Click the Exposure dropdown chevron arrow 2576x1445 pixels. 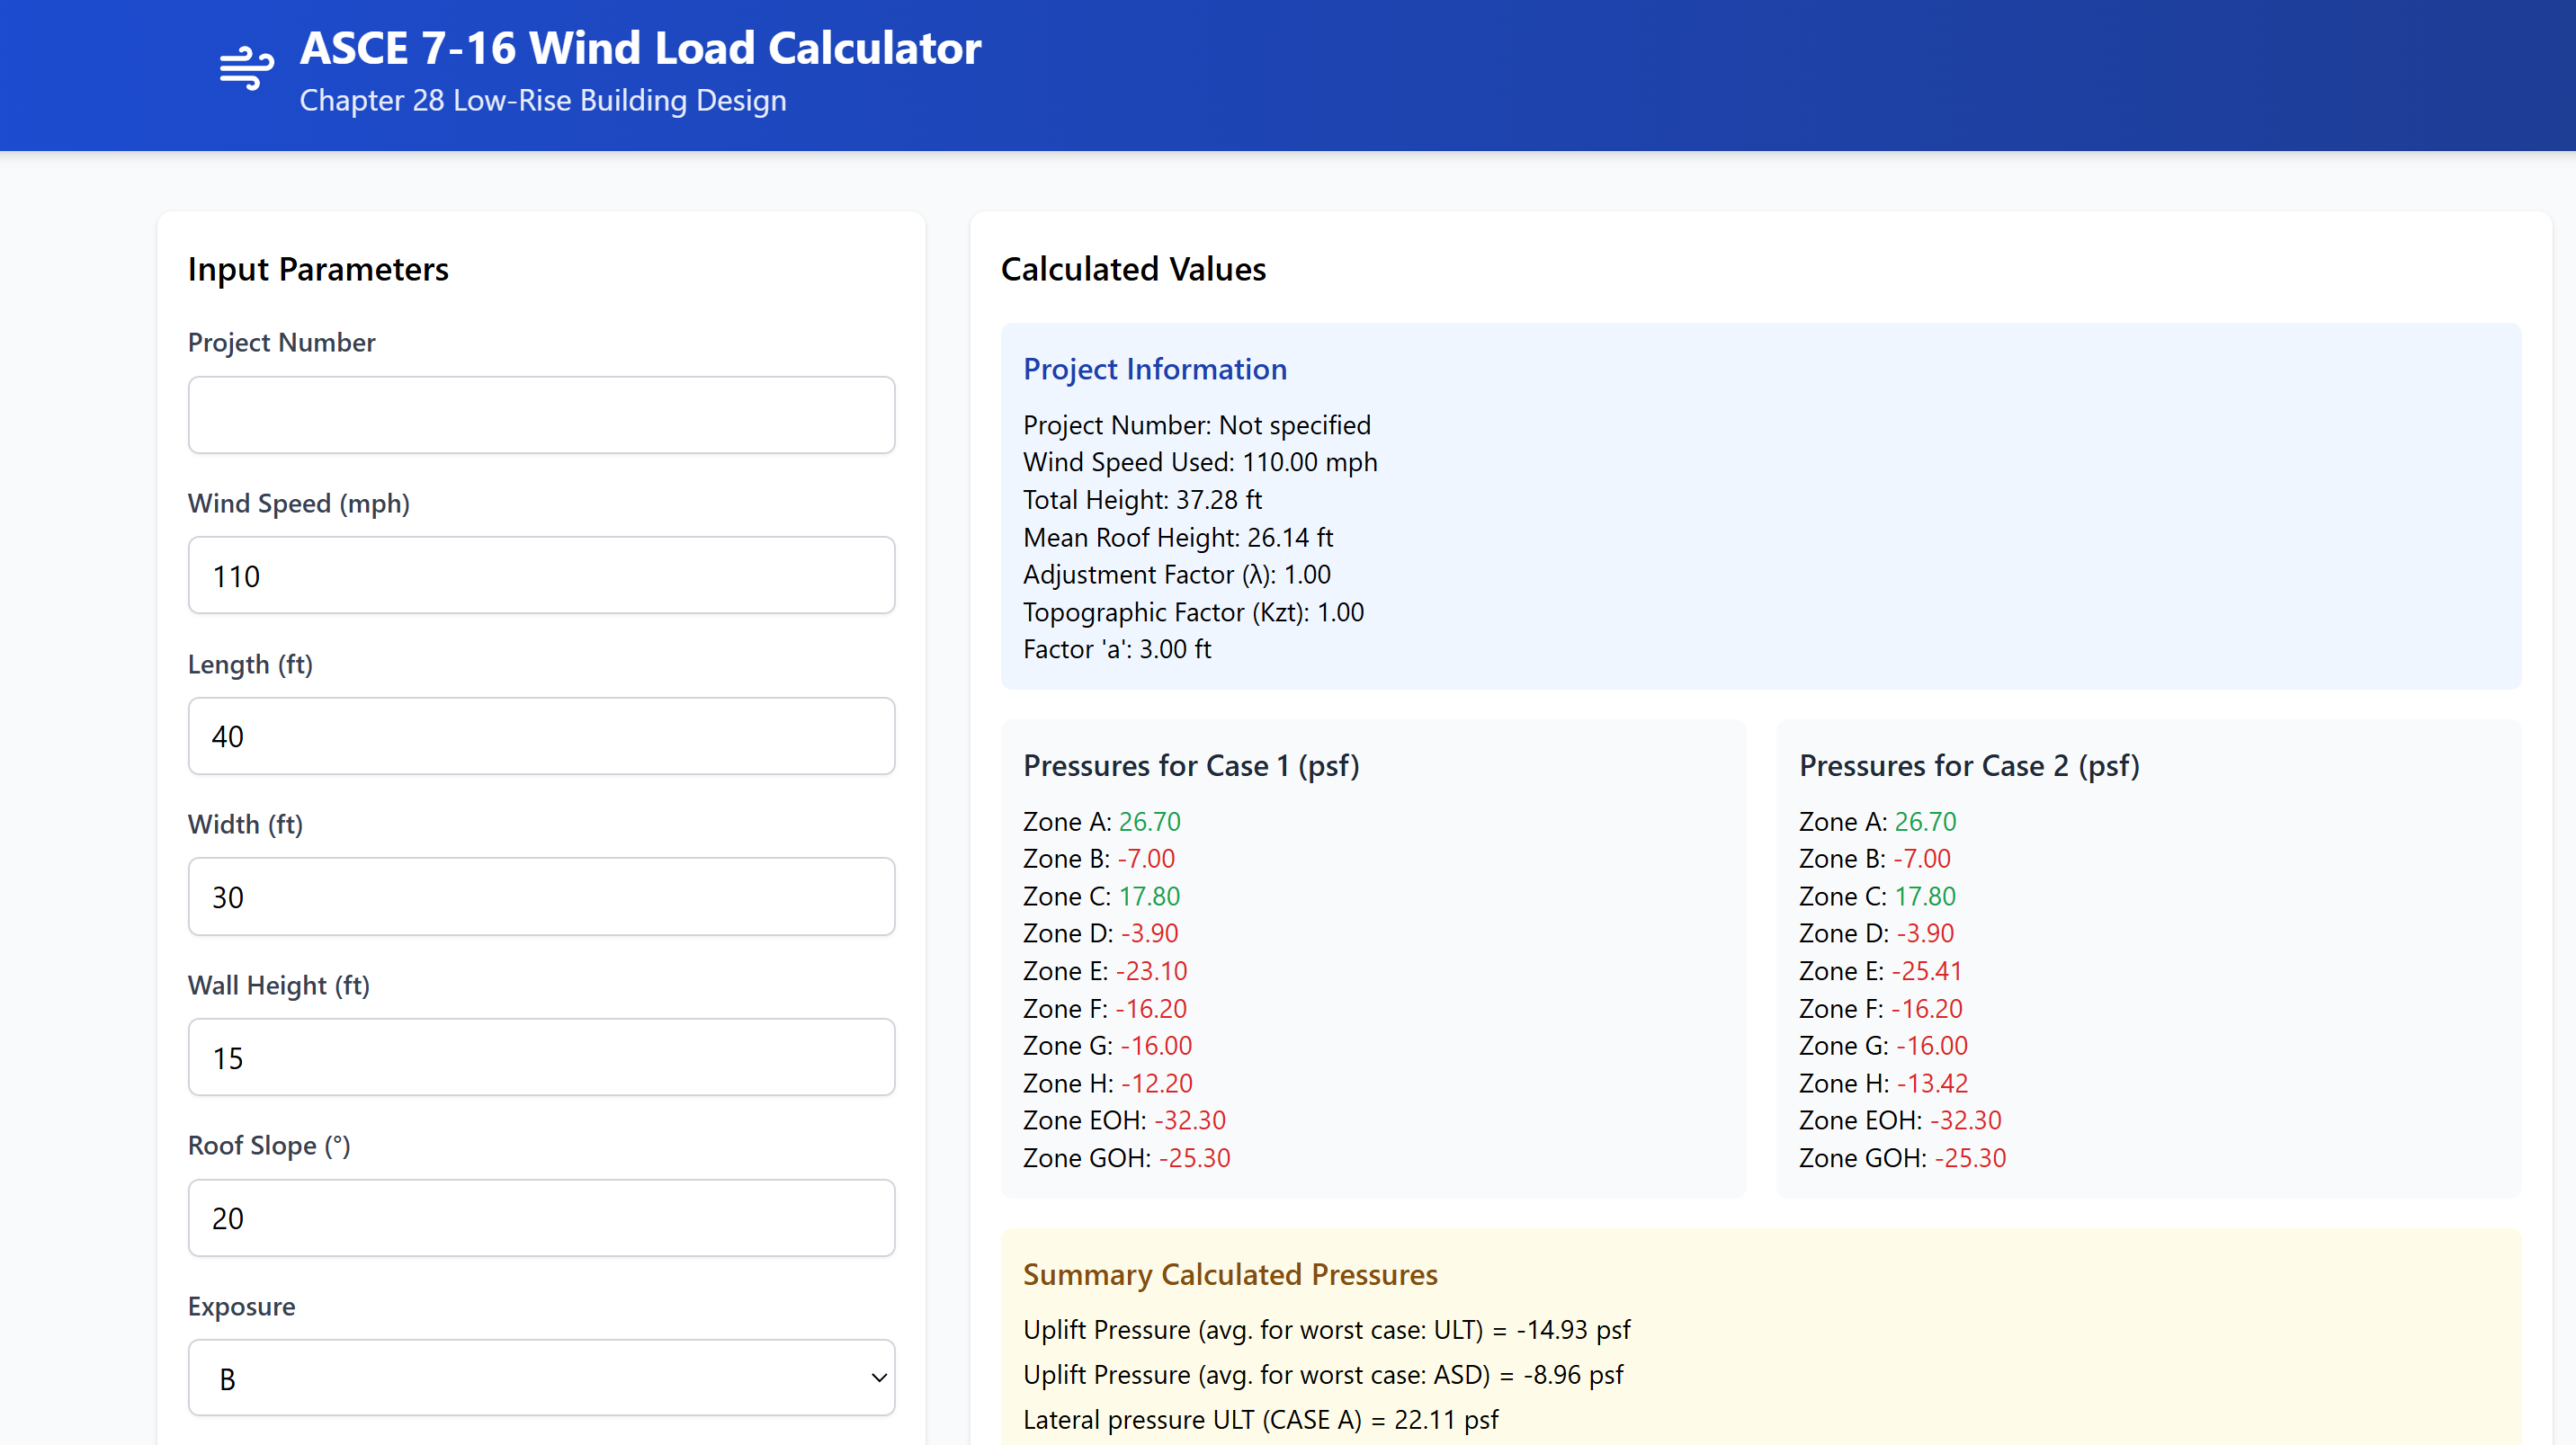[879, 1378]
